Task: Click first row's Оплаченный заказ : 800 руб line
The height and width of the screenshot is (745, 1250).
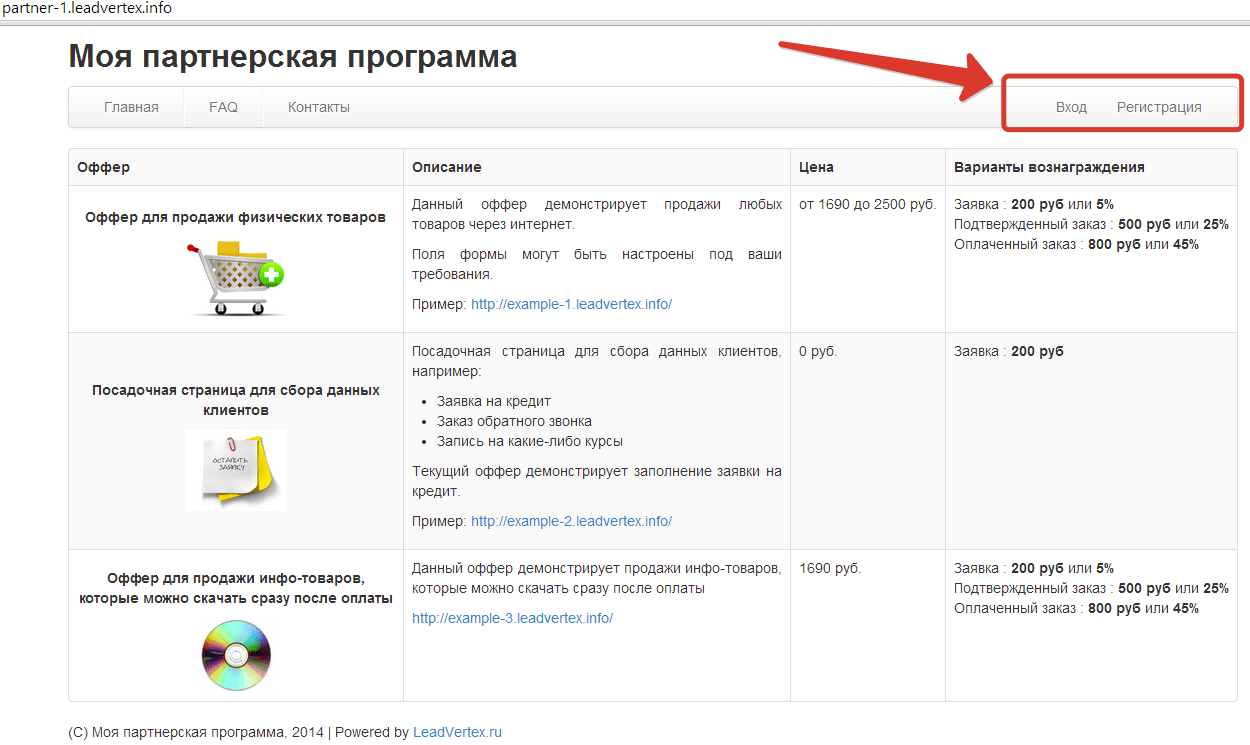Action: [x=1076, y=244]
